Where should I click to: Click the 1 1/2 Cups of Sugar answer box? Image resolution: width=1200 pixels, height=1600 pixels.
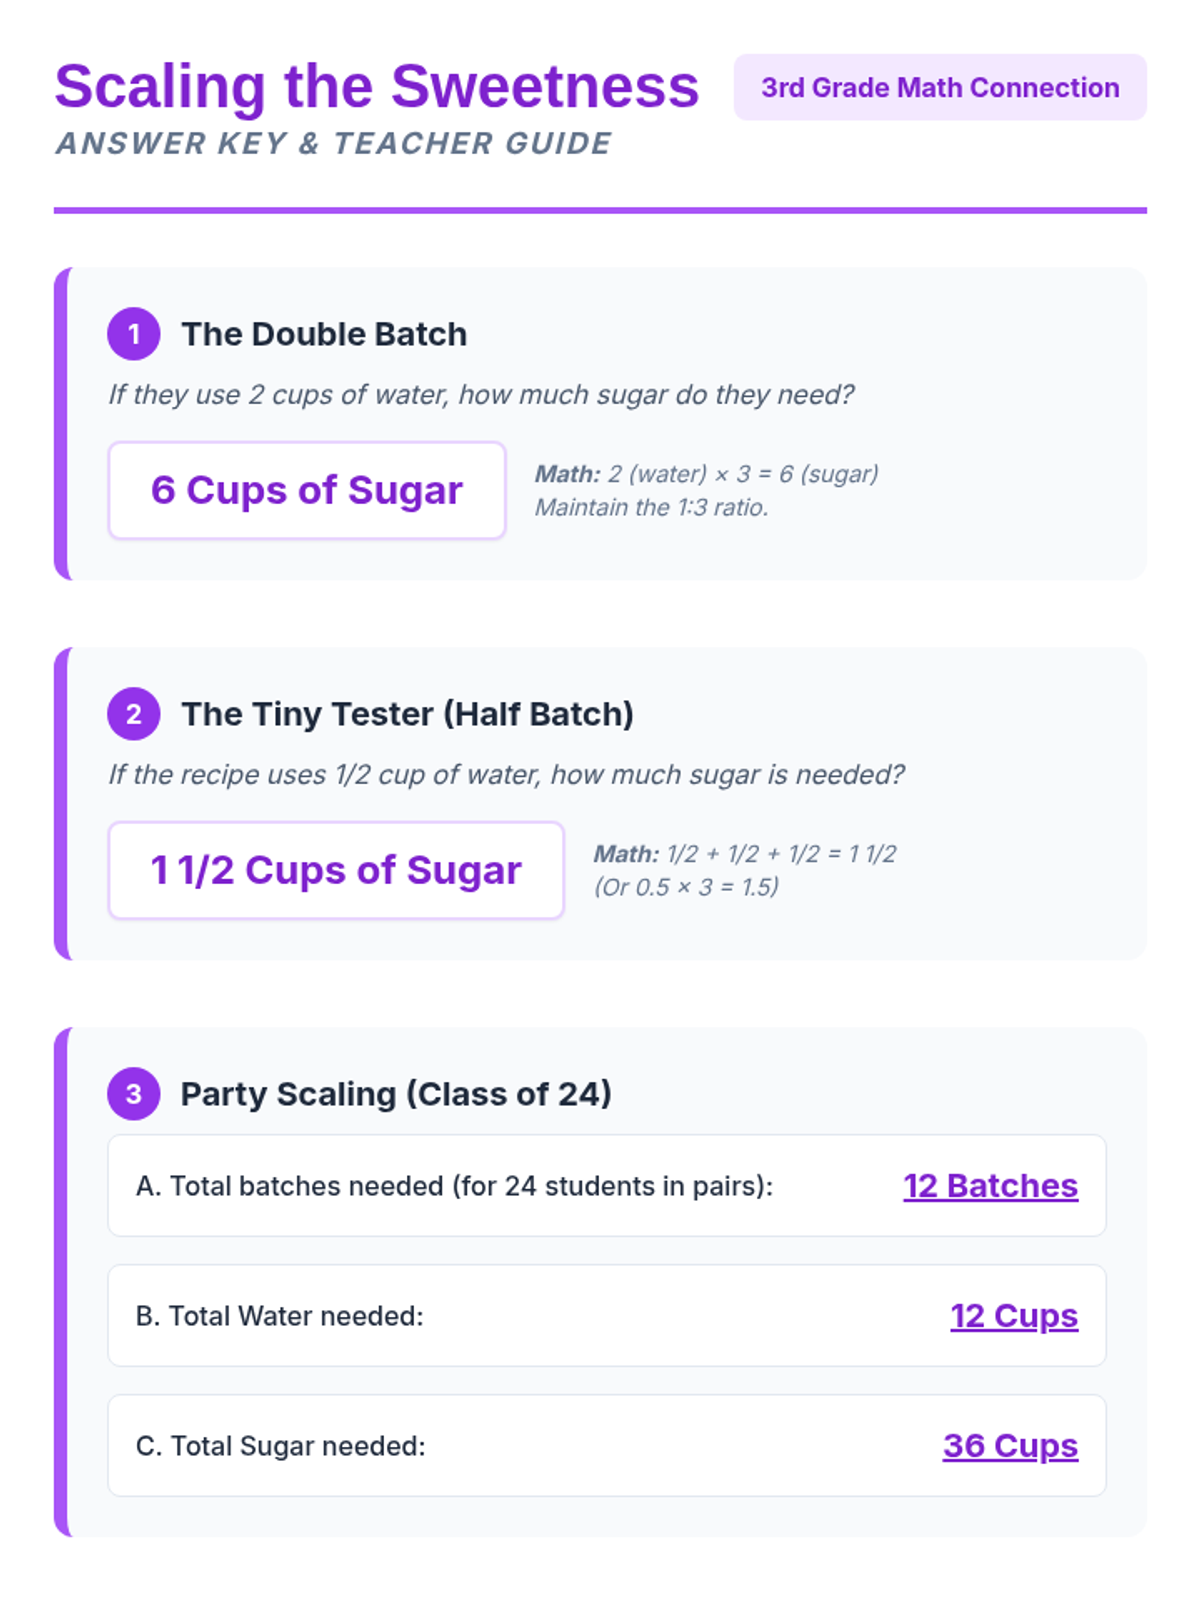pyautogui.click(x=336, y=870)
